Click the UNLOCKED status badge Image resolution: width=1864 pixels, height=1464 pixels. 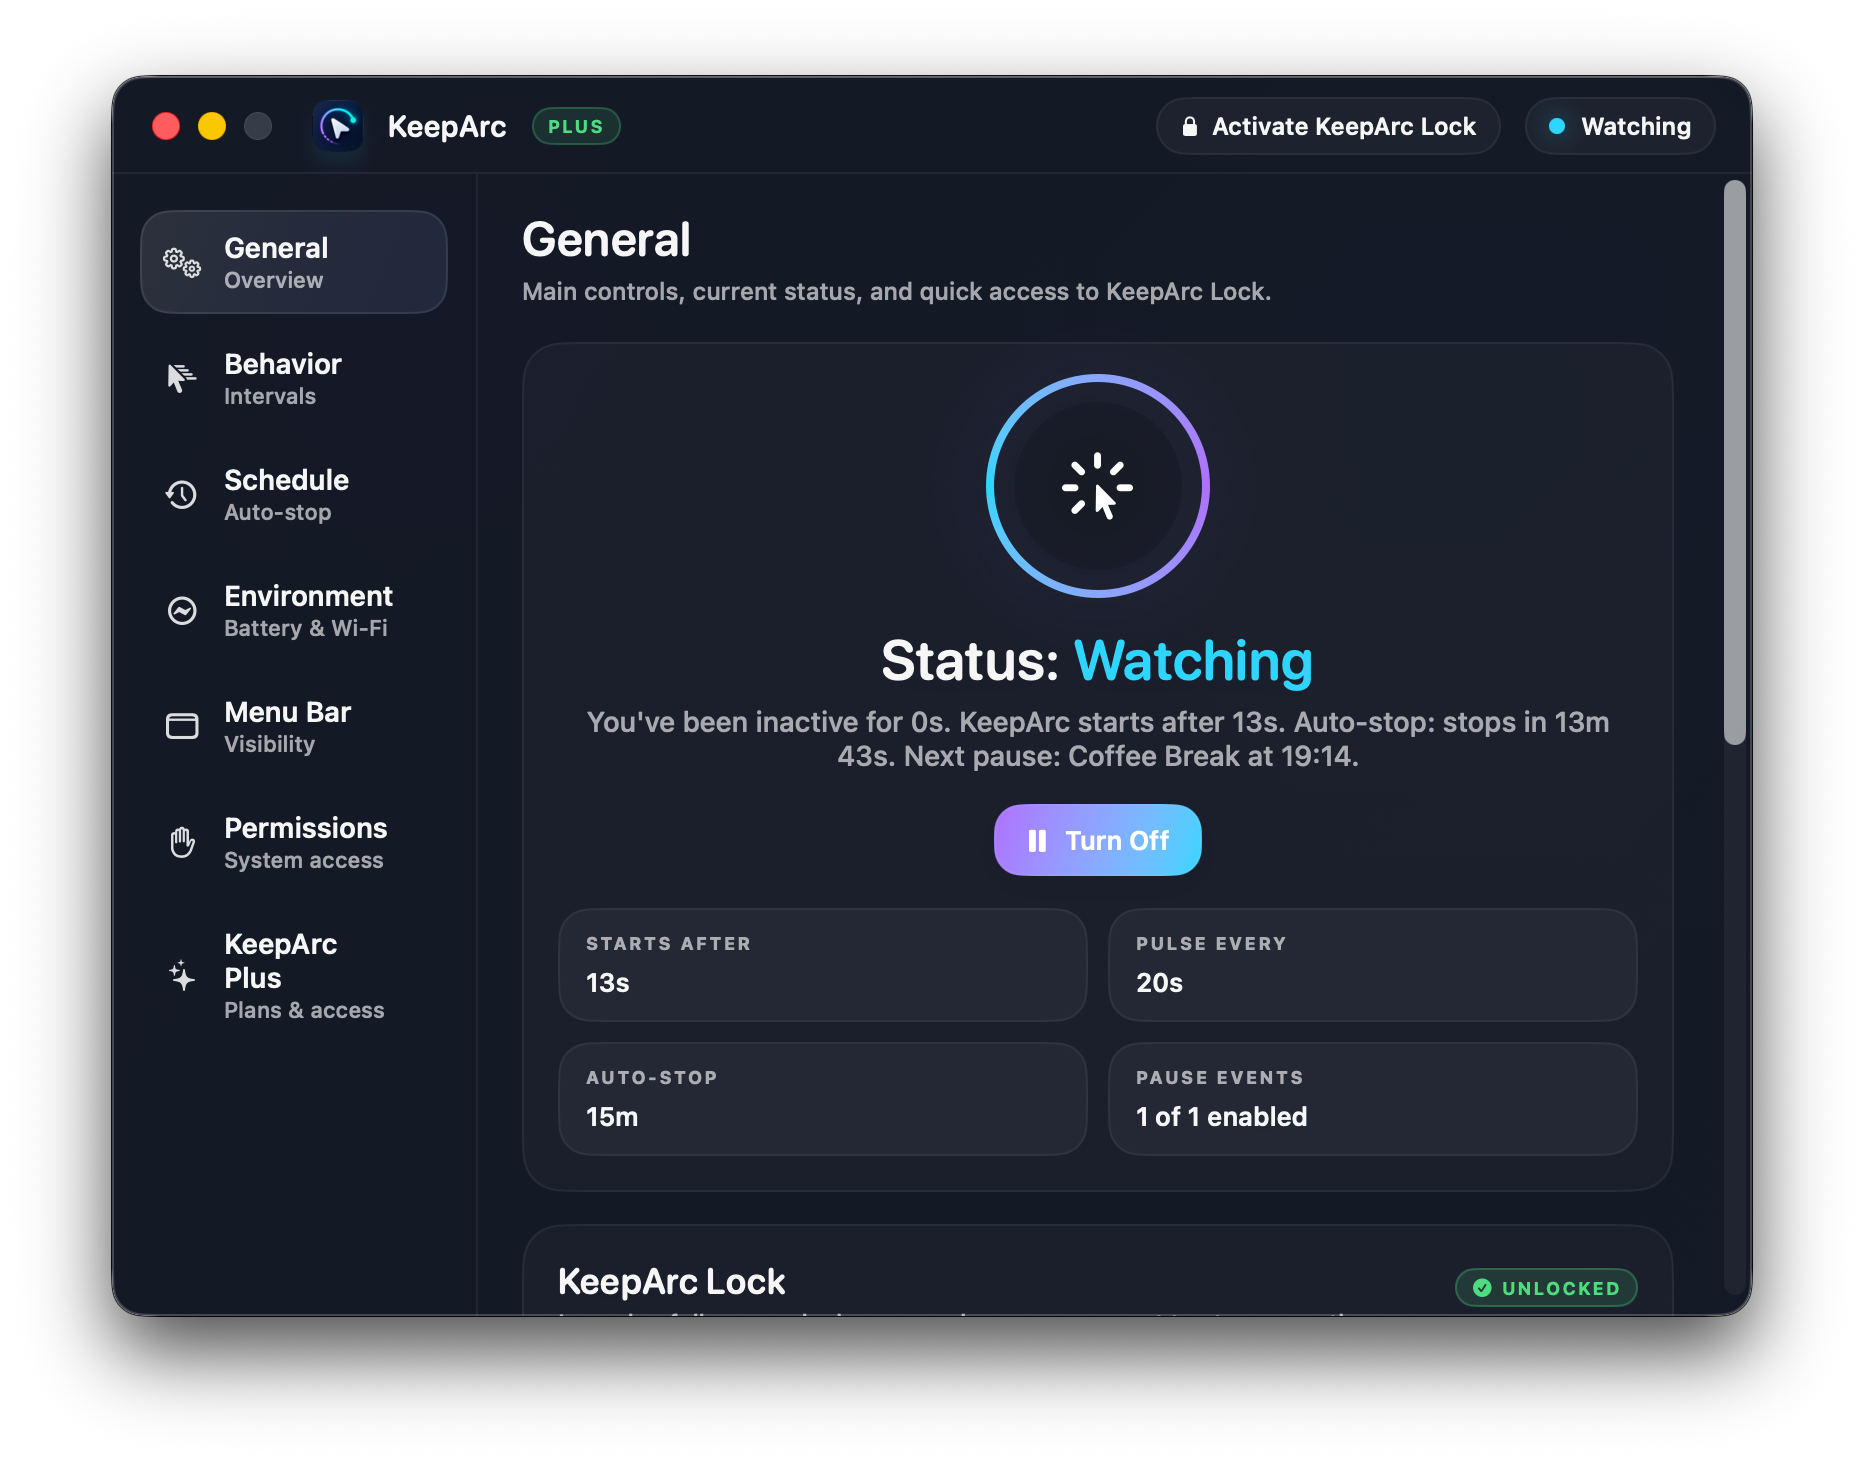tap(1546, 1288)
